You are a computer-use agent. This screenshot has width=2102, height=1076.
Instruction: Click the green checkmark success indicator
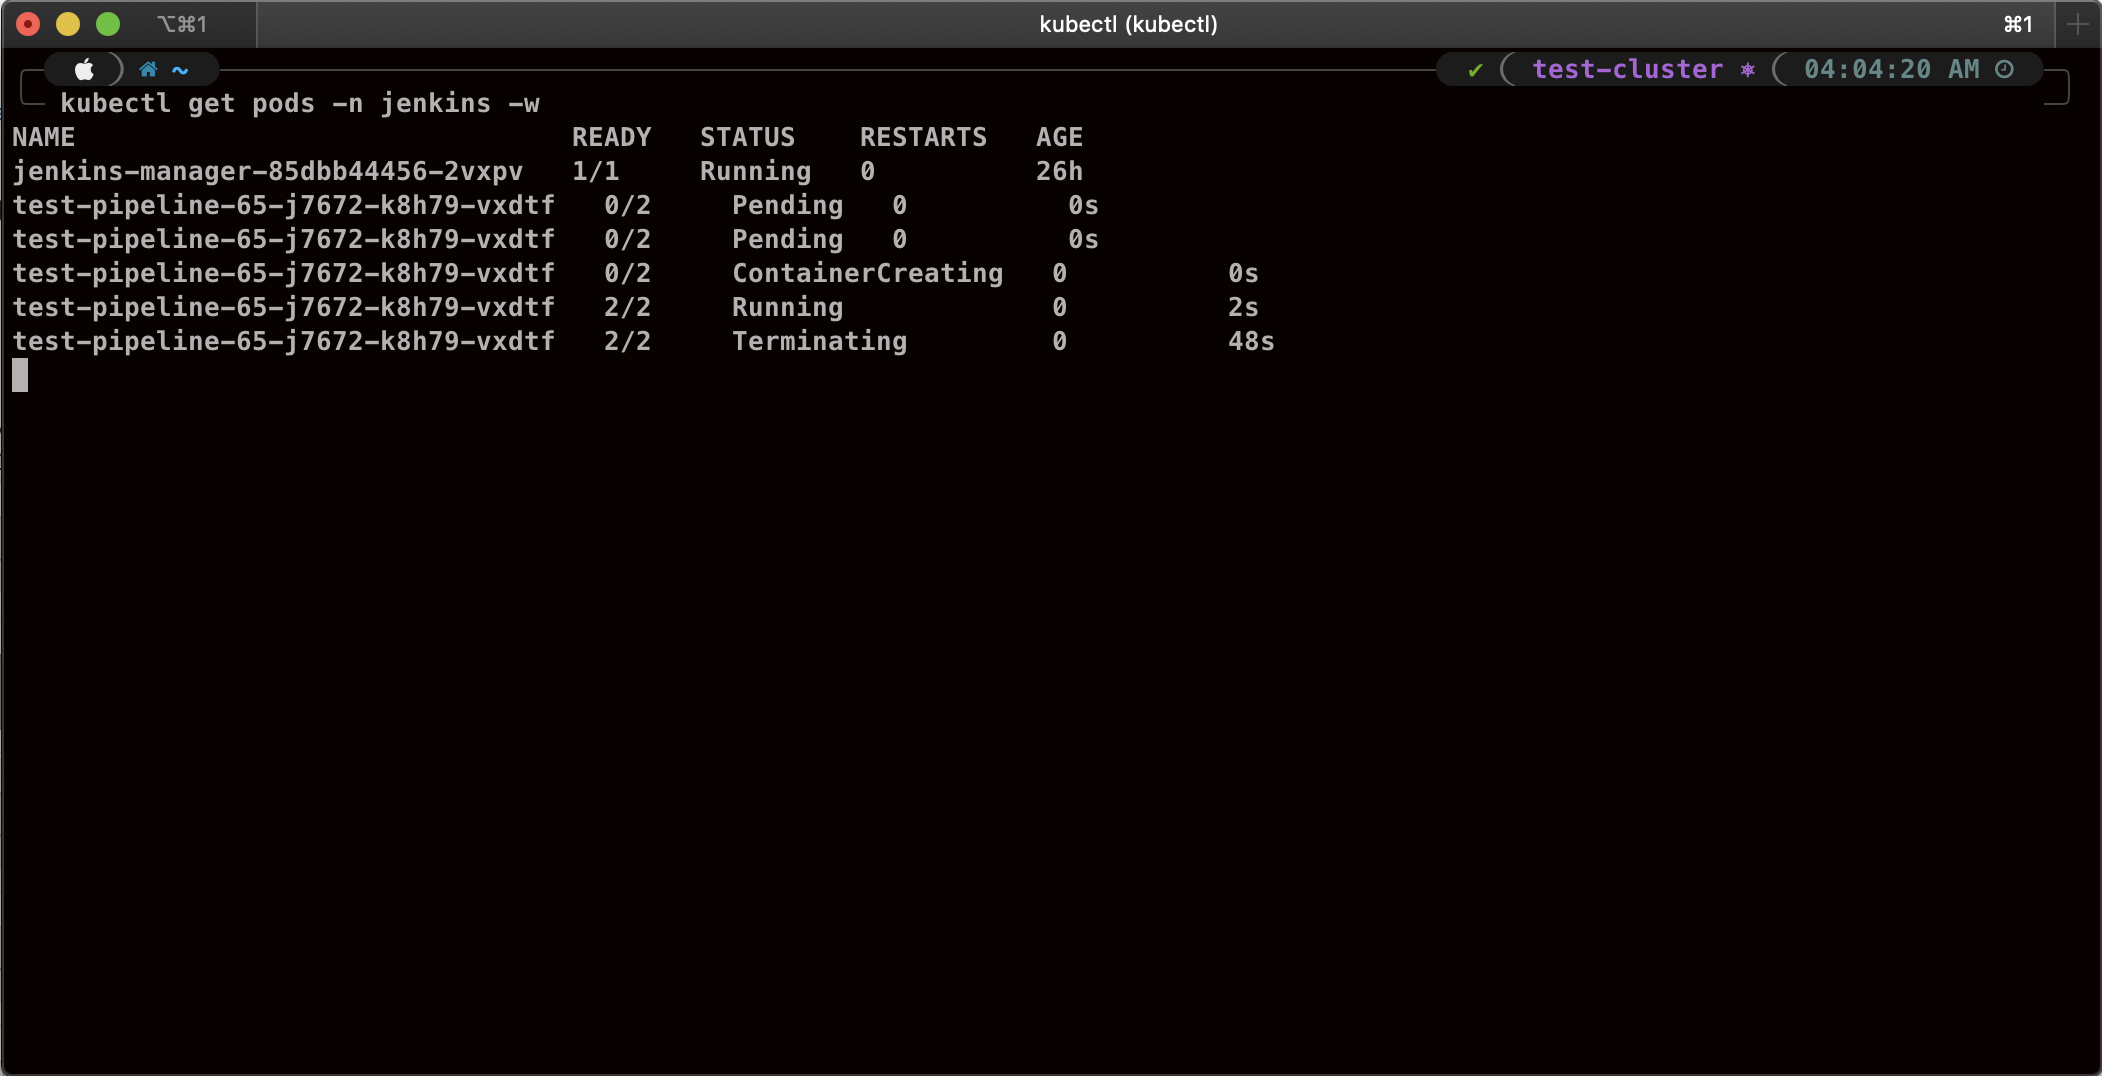click(x=1475, y=69)
